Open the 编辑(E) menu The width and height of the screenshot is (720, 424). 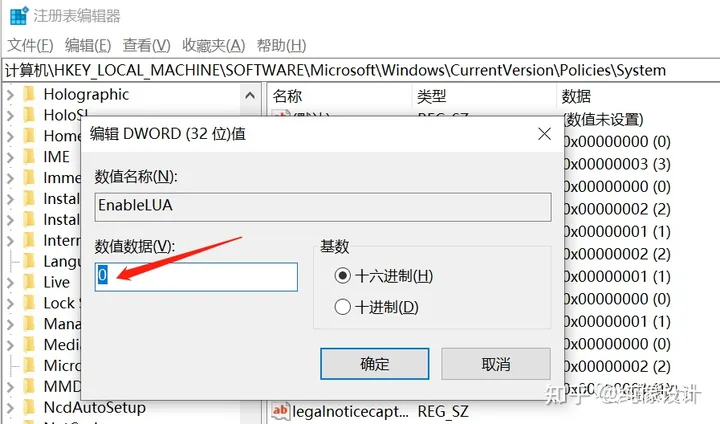88,45
